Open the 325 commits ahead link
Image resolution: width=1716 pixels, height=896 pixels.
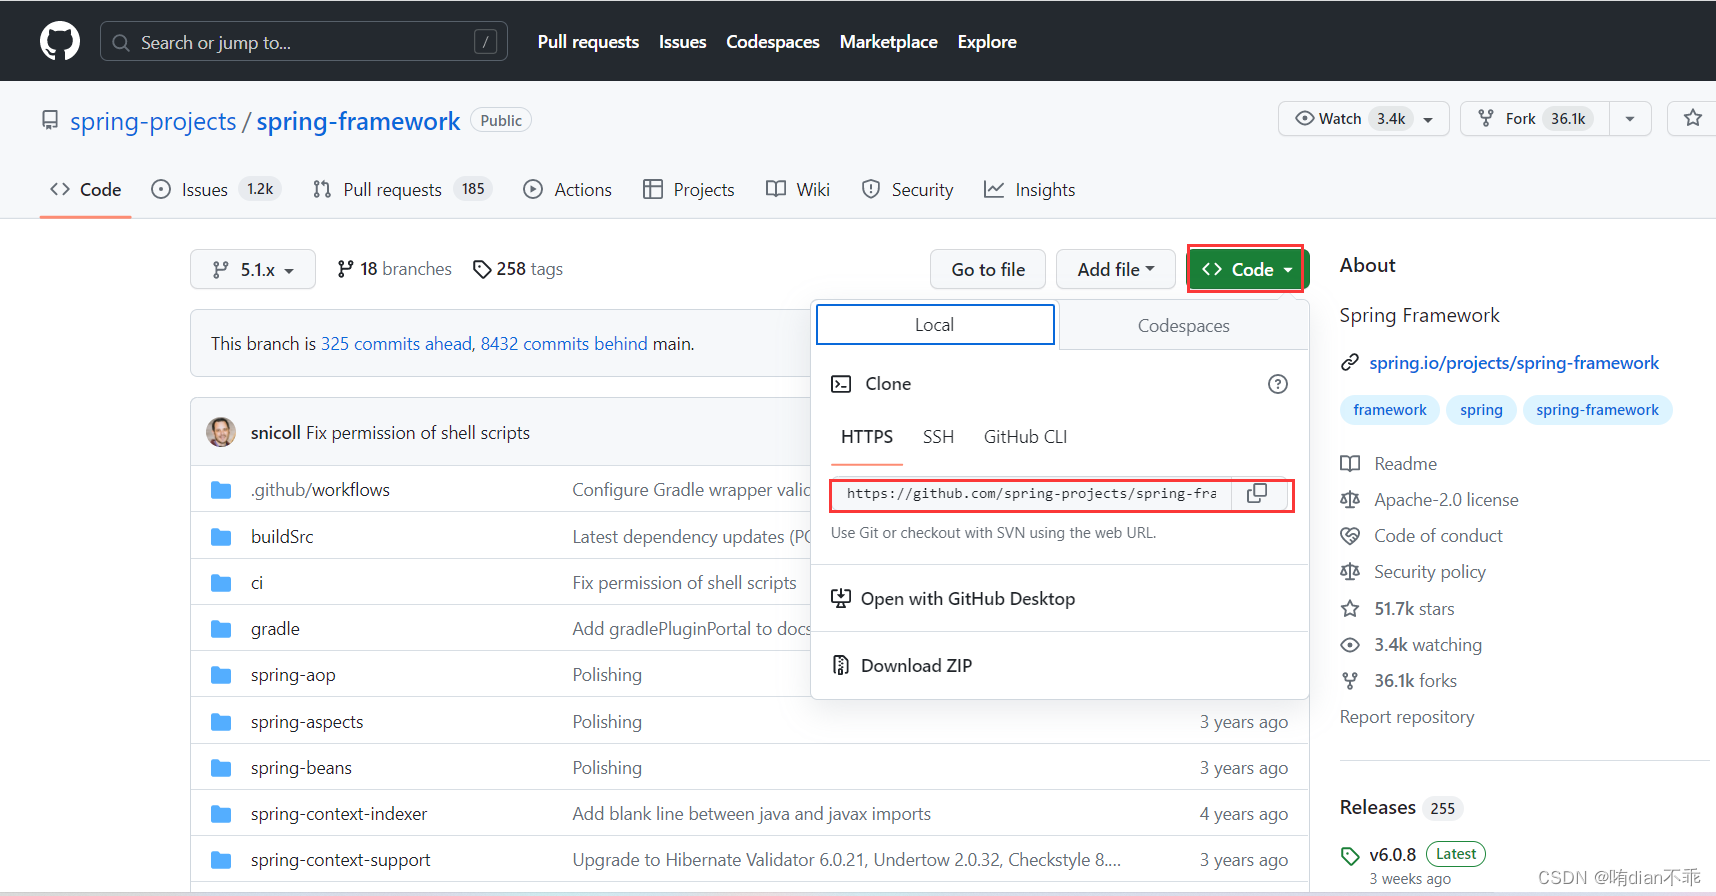(396, 344)
